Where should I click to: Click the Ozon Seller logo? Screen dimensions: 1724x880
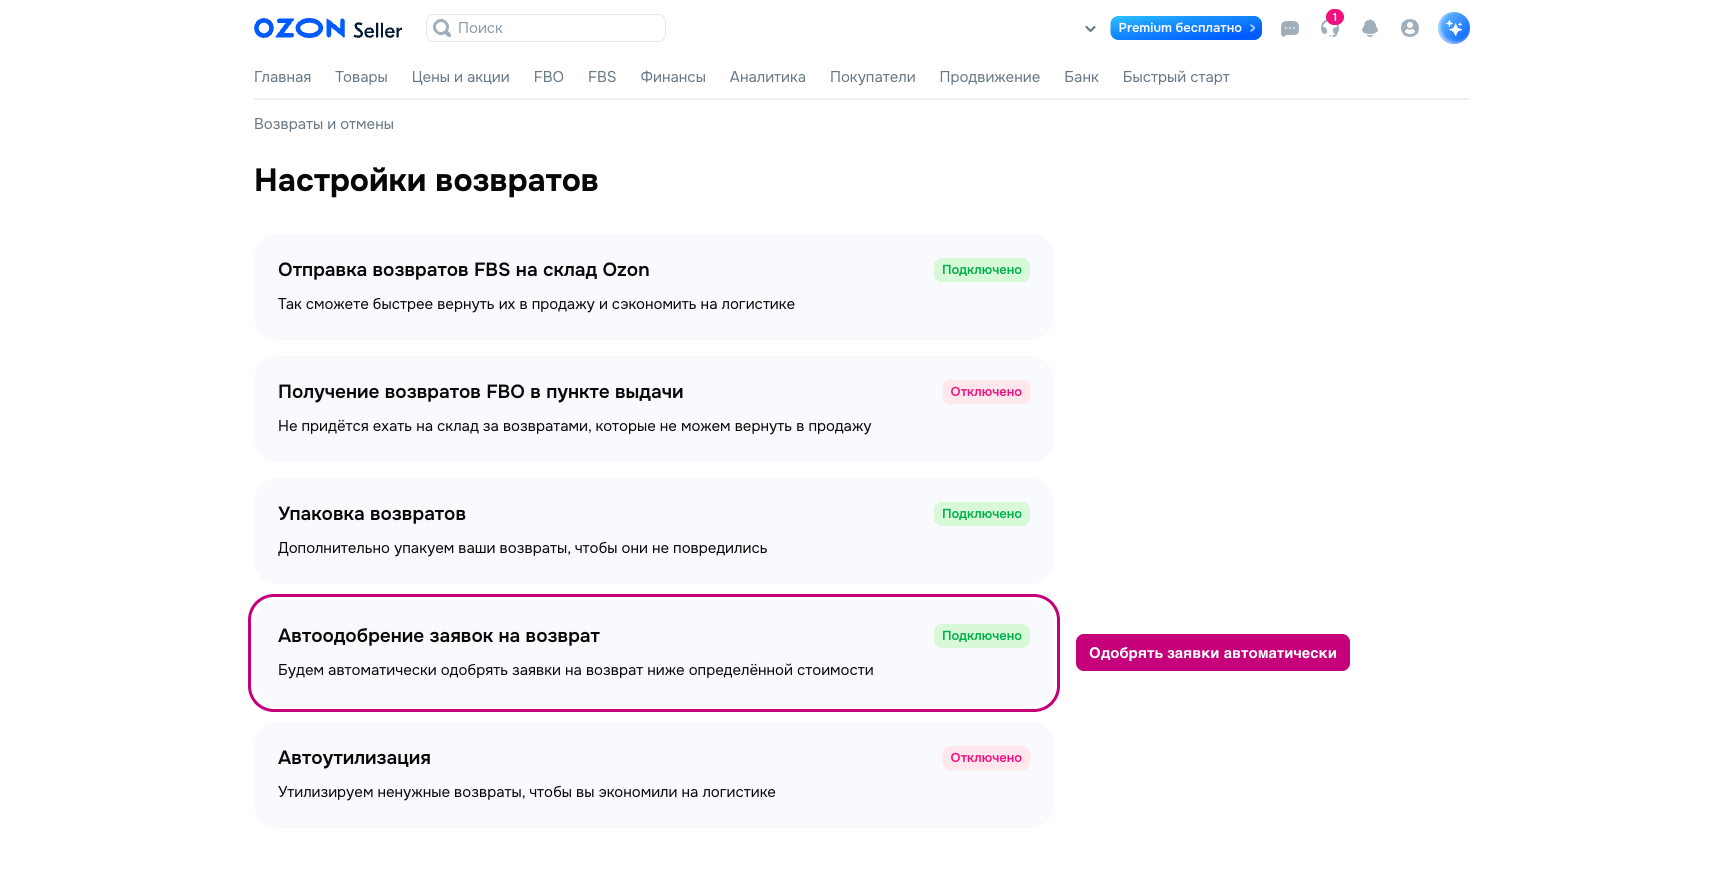(328, 28)
